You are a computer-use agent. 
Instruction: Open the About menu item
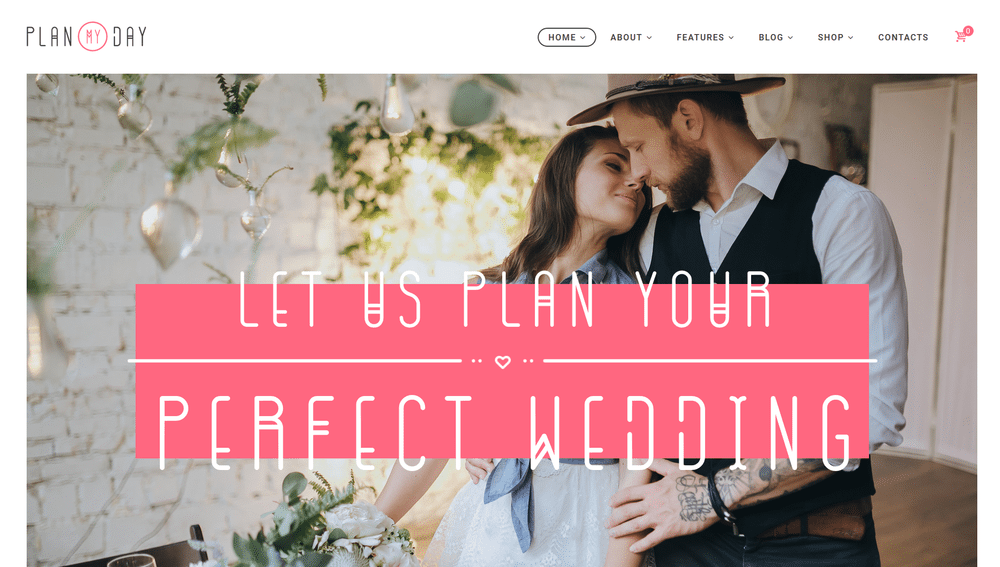[631, 37]
